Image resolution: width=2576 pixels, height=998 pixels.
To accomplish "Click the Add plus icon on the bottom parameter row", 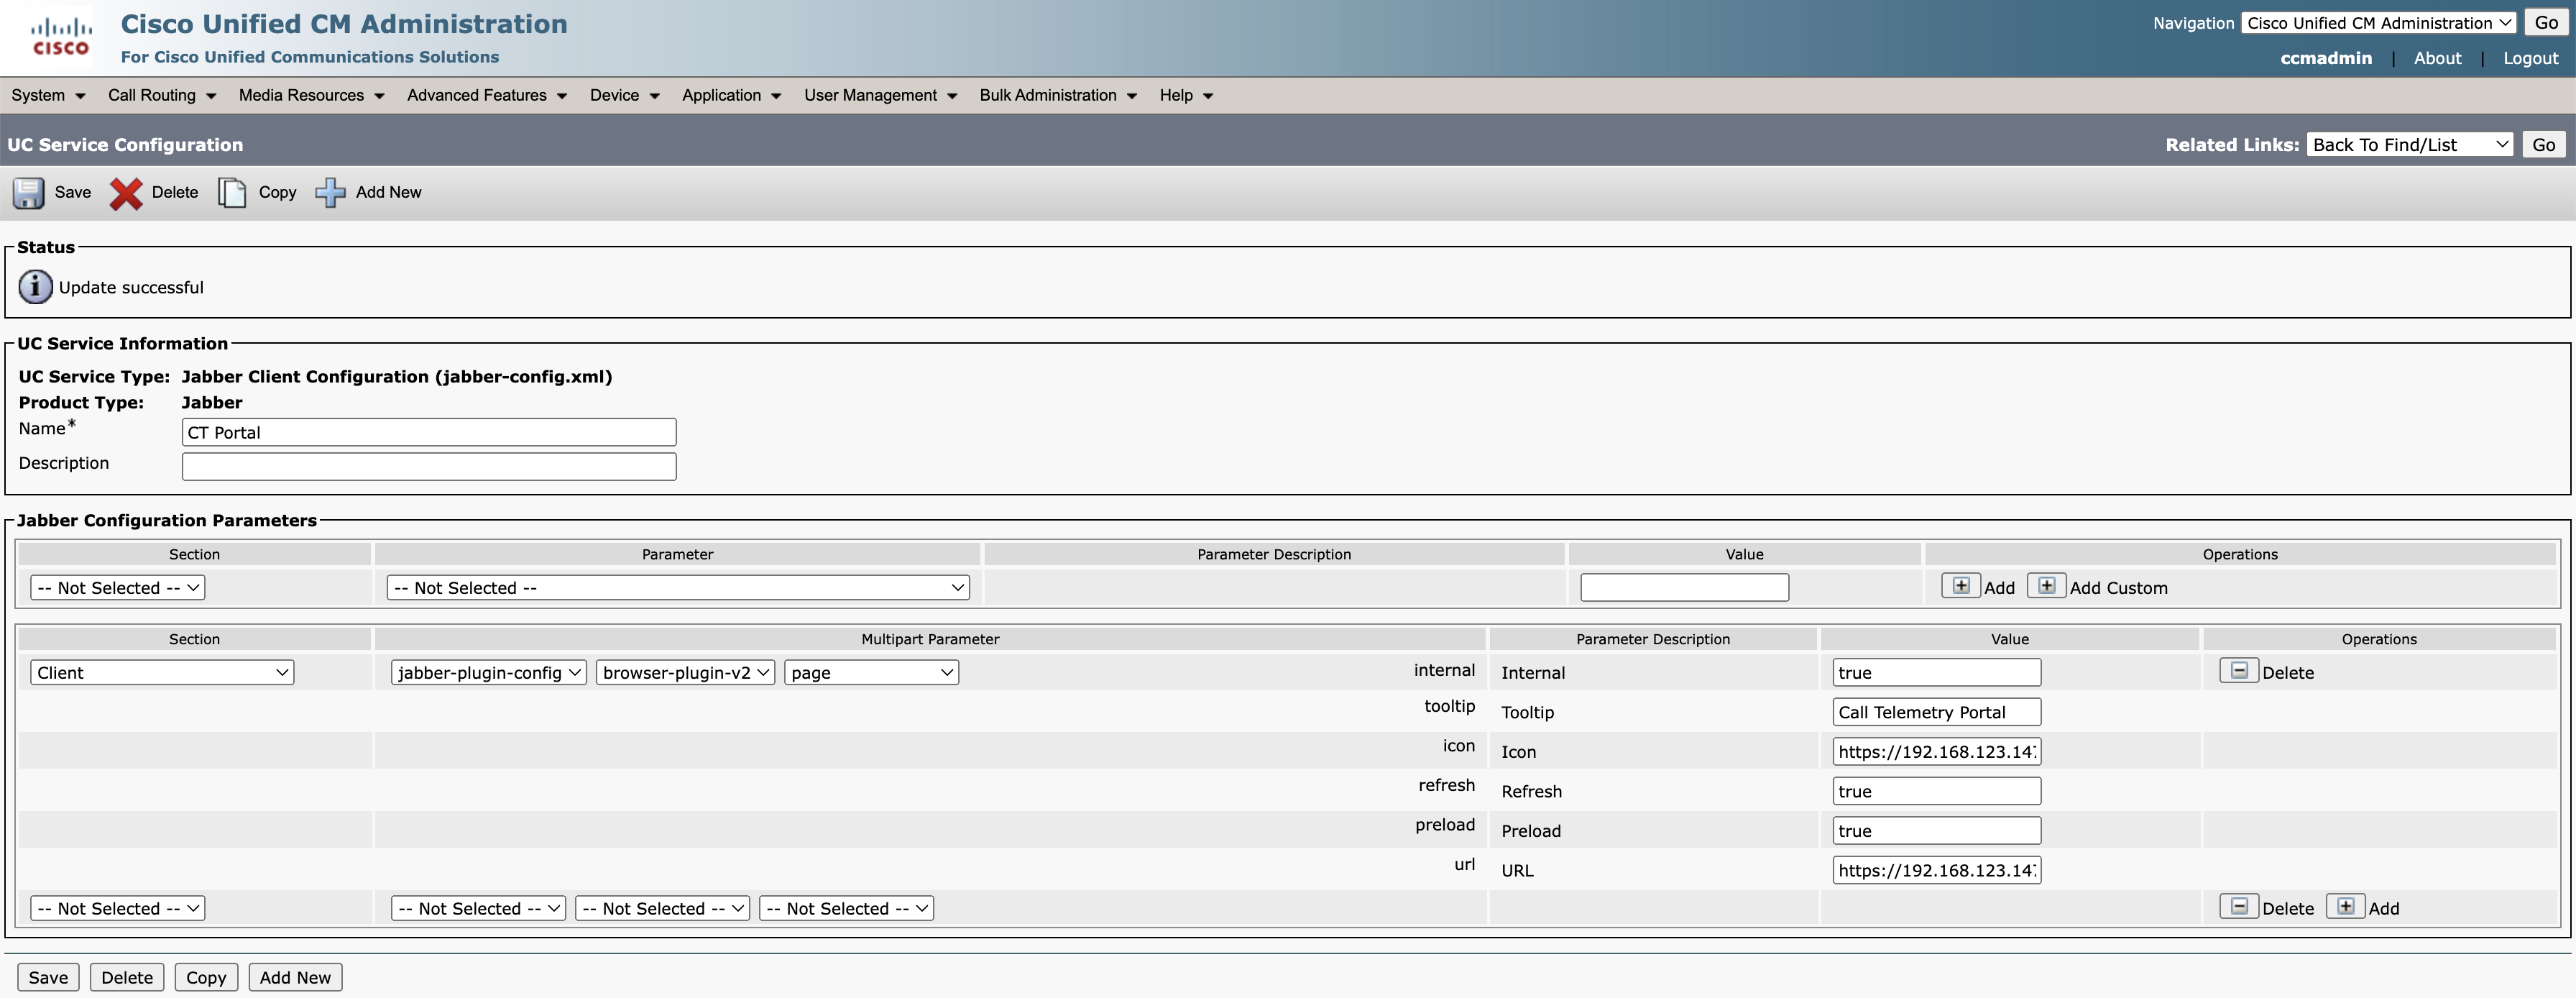I will point(2347,906).
